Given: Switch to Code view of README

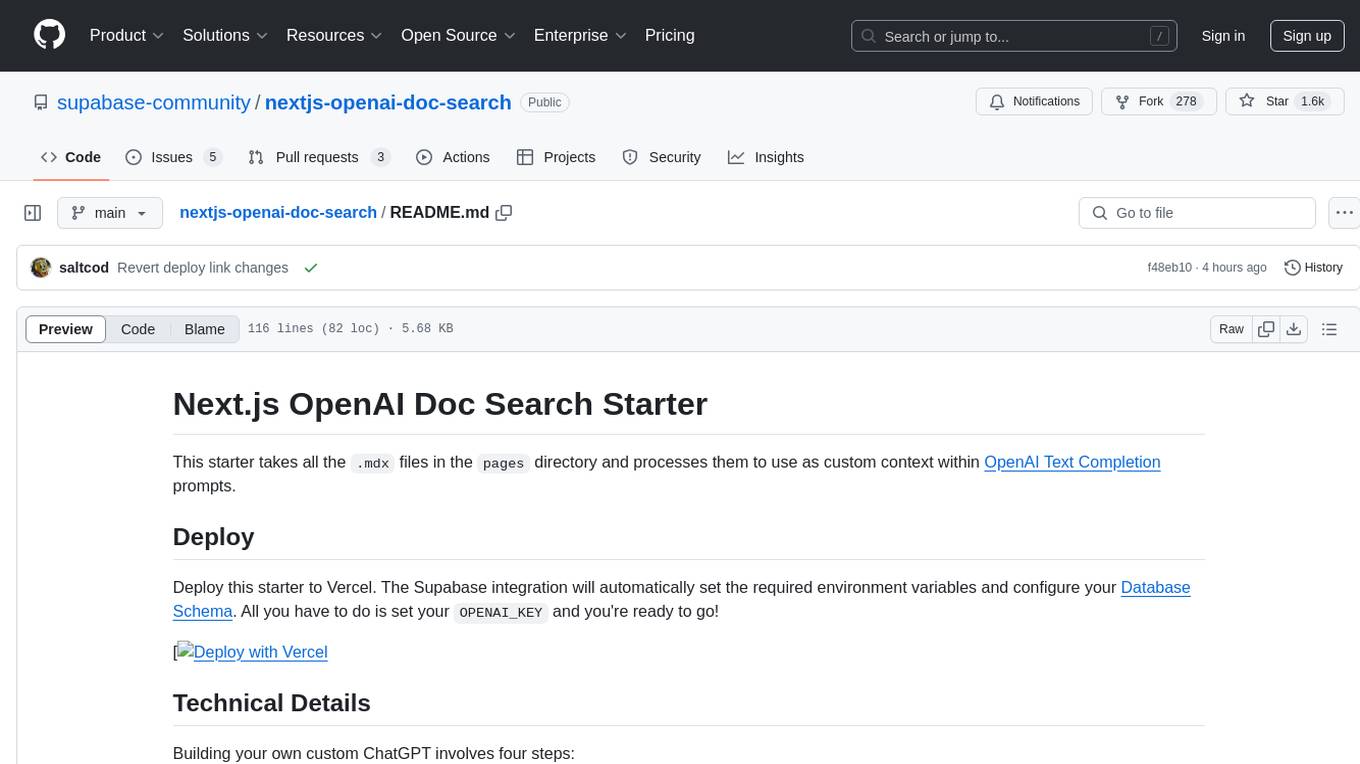Looking at the screenshot, I should 138,329.
